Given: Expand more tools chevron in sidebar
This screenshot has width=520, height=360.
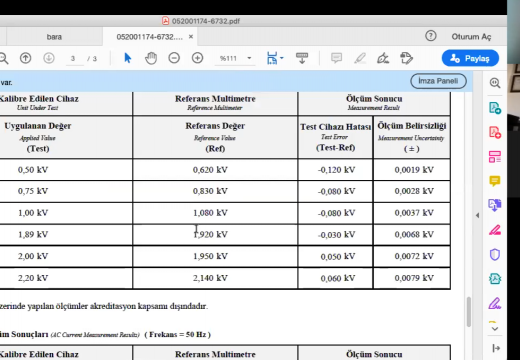Looking at the screenshot, I should [495, 329].
